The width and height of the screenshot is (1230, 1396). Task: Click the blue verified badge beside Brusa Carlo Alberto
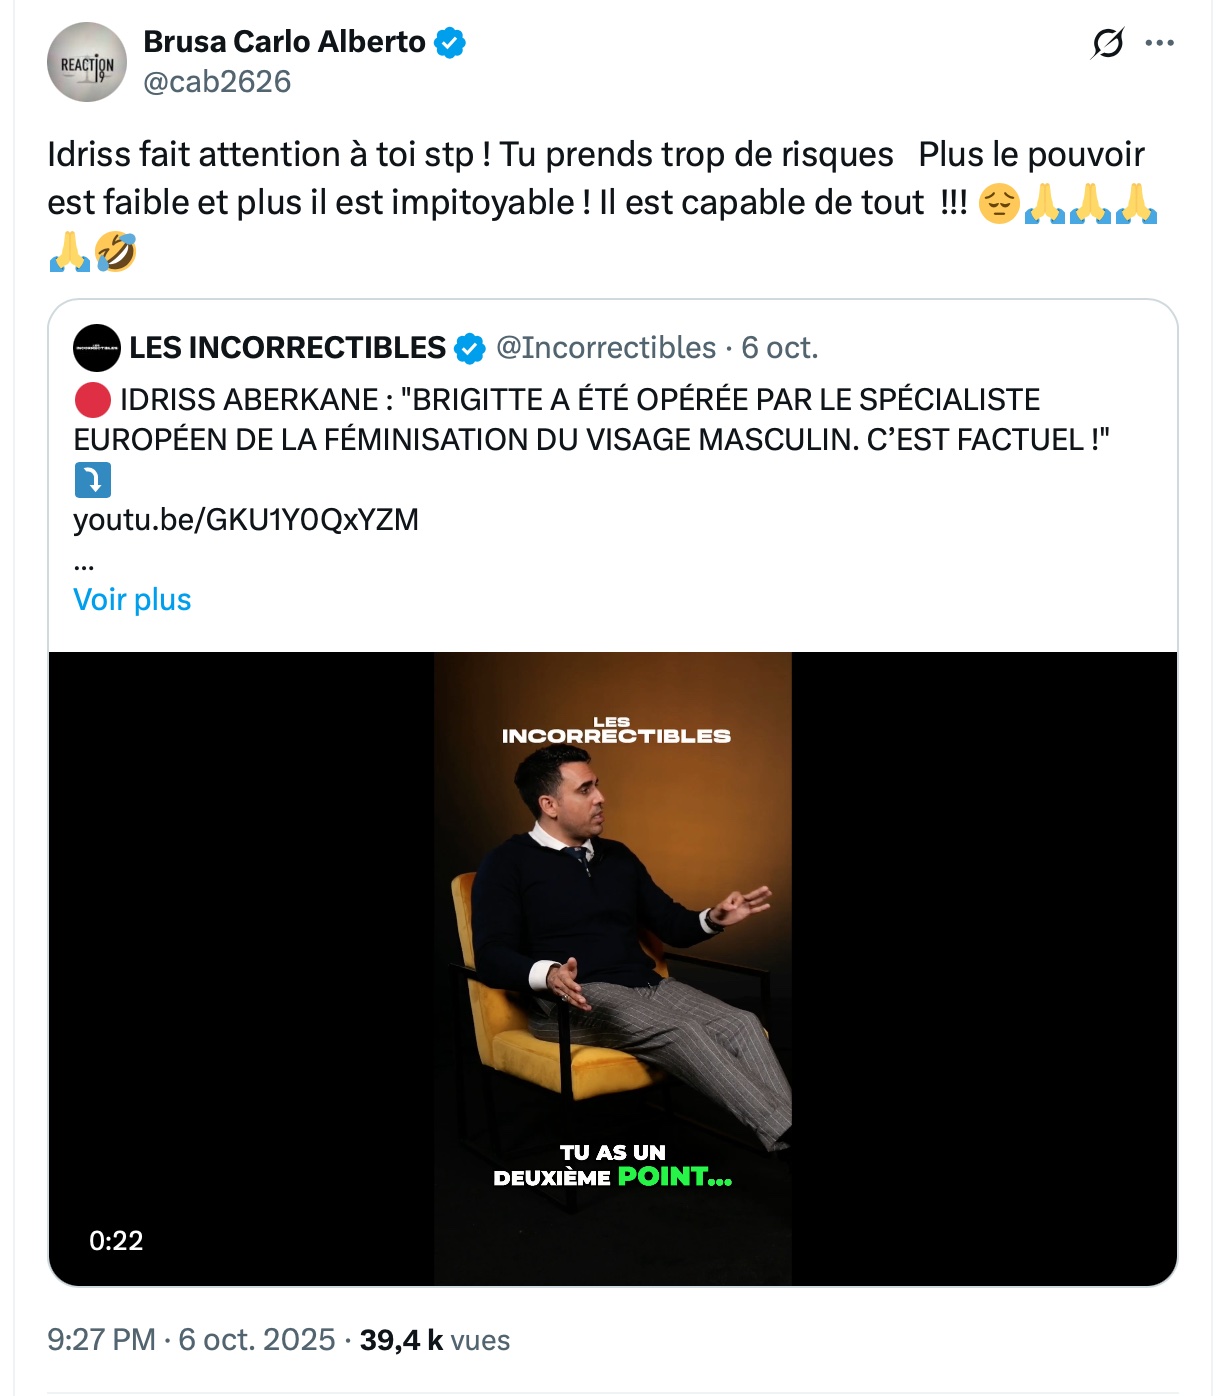pos(450,43)
